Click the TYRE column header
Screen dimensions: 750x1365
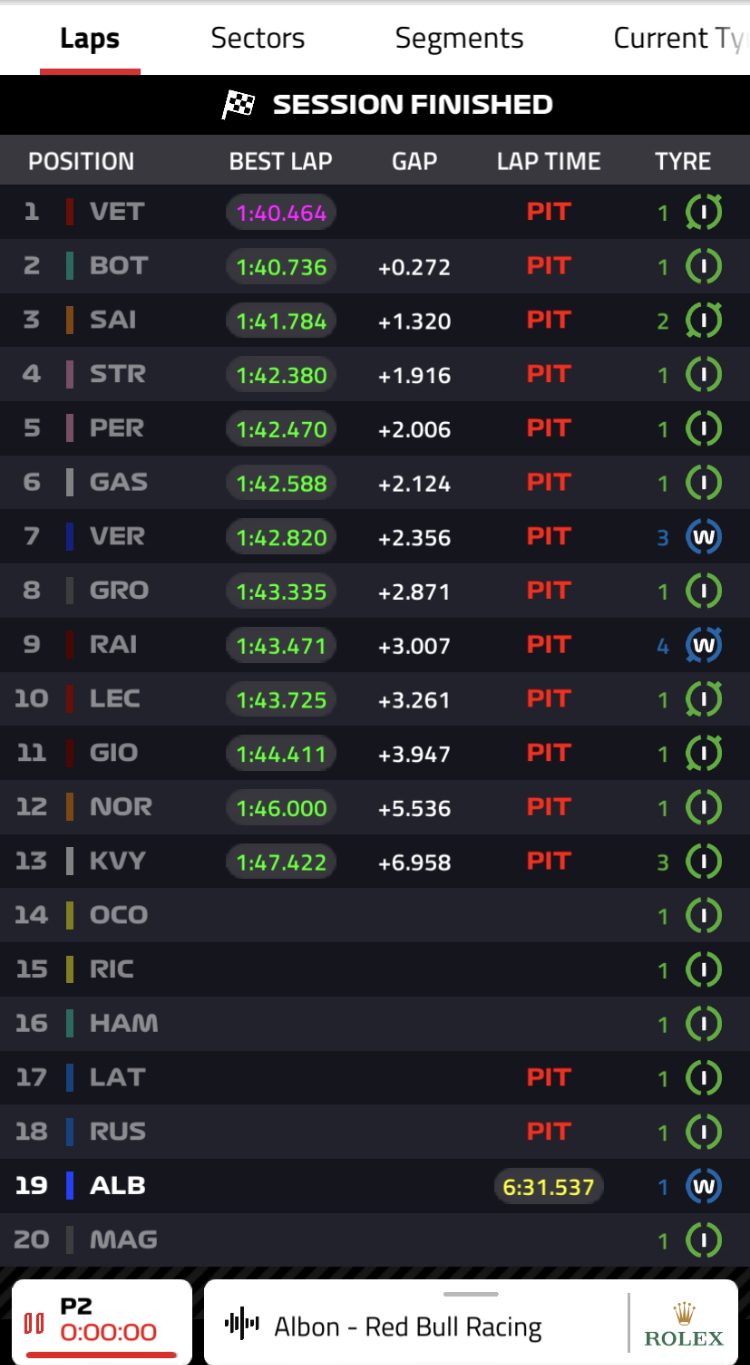683,162
